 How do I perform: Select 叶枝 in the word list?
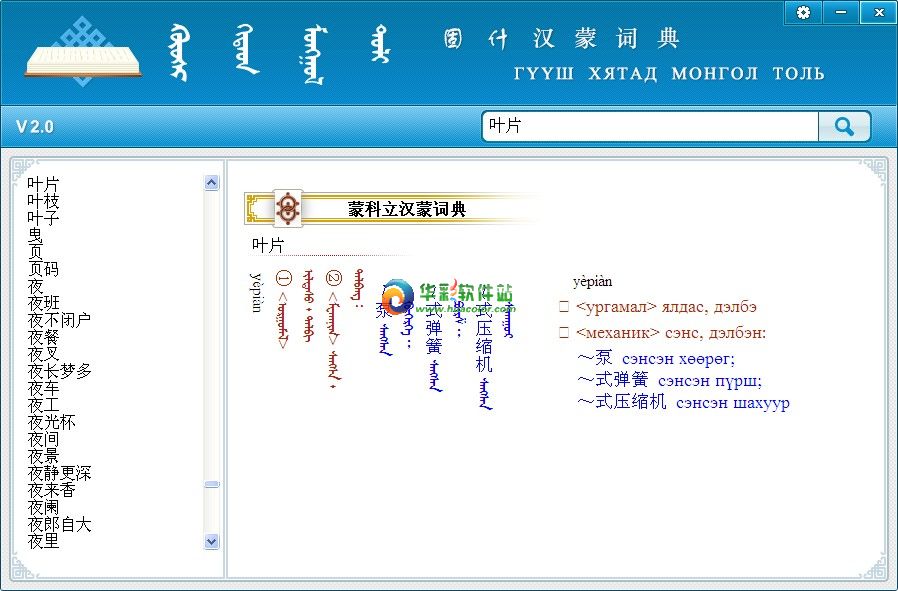click(x=43, y=202)
